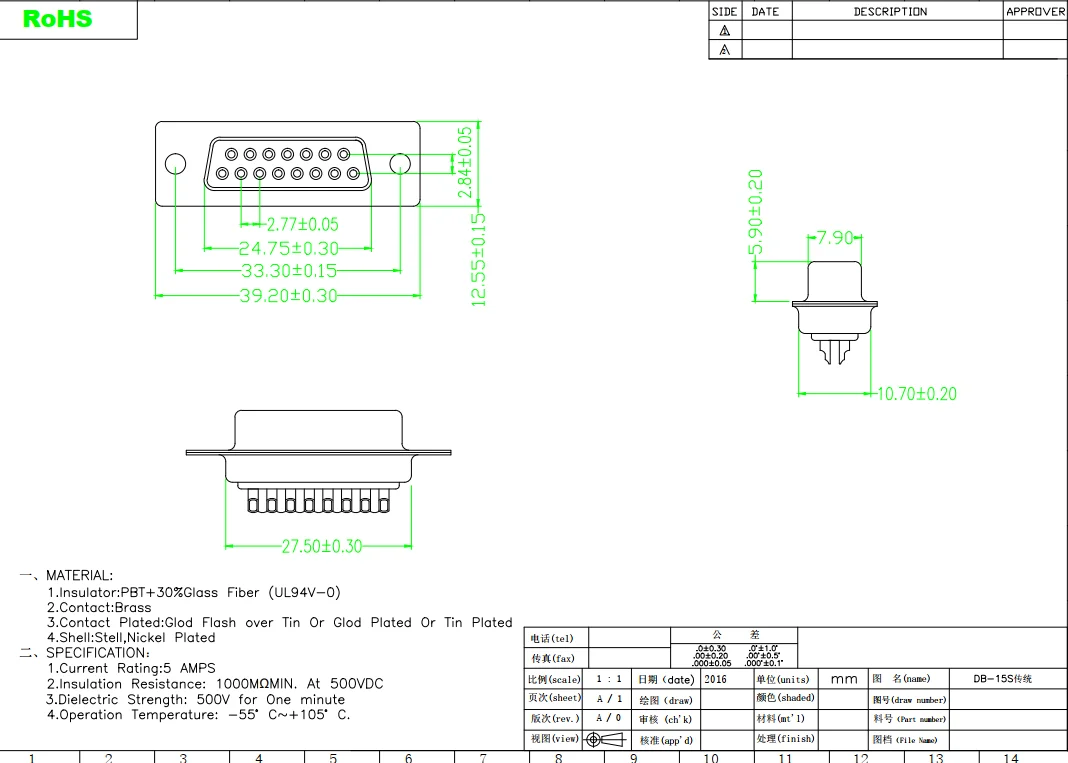This screenshot has height=763, width=1068.
Task: Select the left mounting hole on front view
Action: click(x=175, y=164)
